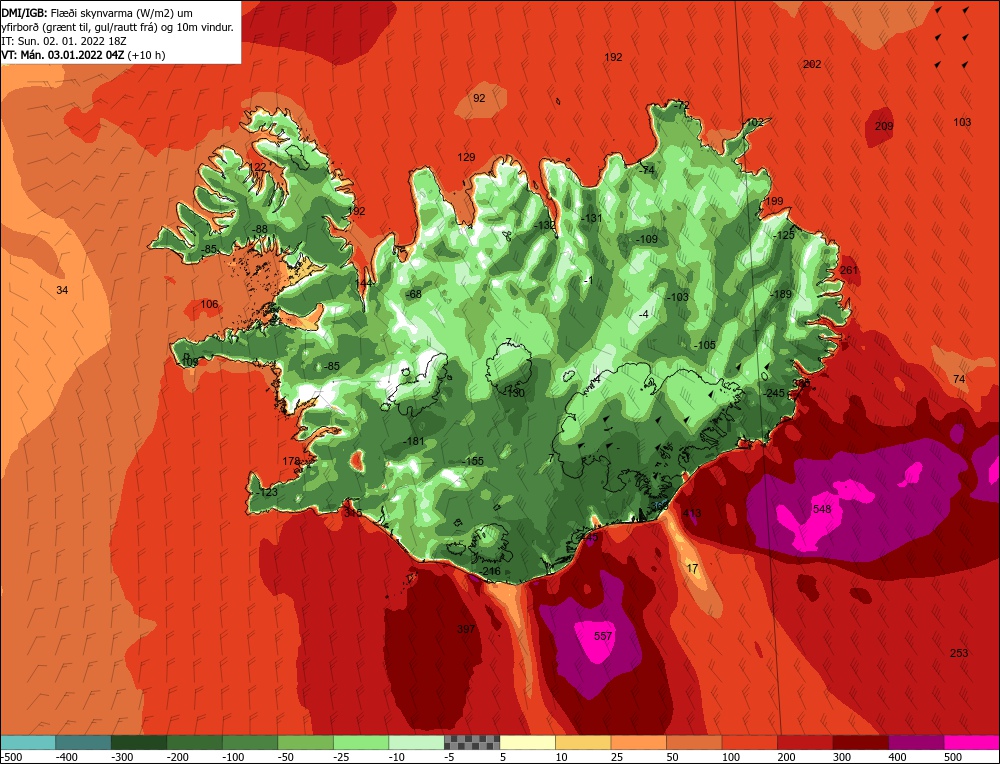This screenshot has height=764, width=1000.
Task: Click the -72 value at the northern tip
Action: [x=680, y=105]
